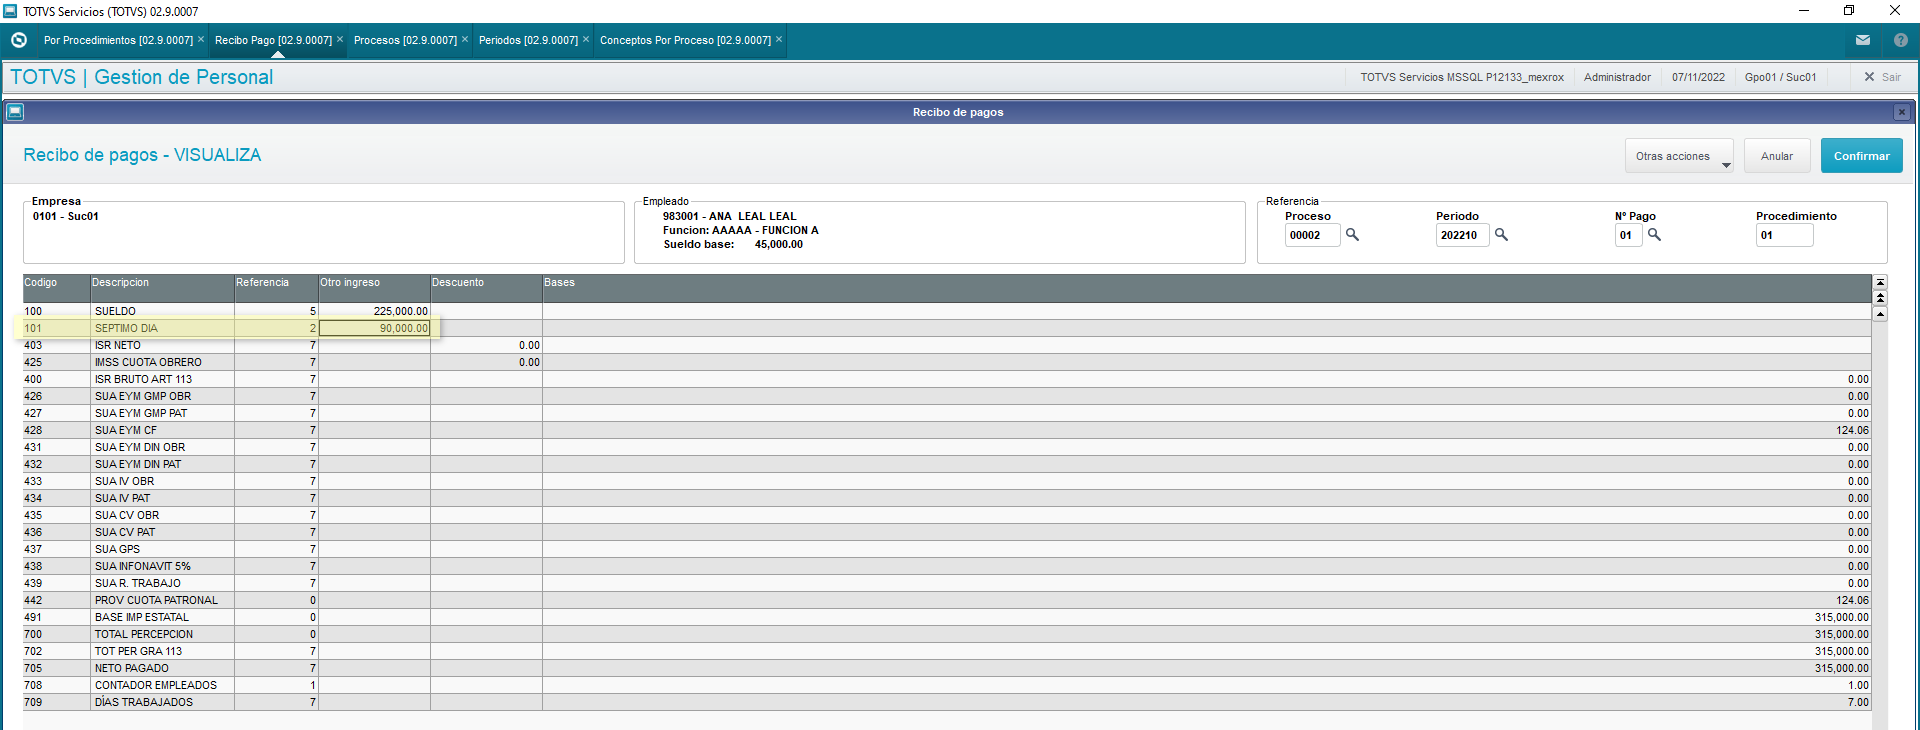The height and width of the screenshot is (730, 1920).
Task: Close the Periodos tab
Action: [x=586, y=39]
